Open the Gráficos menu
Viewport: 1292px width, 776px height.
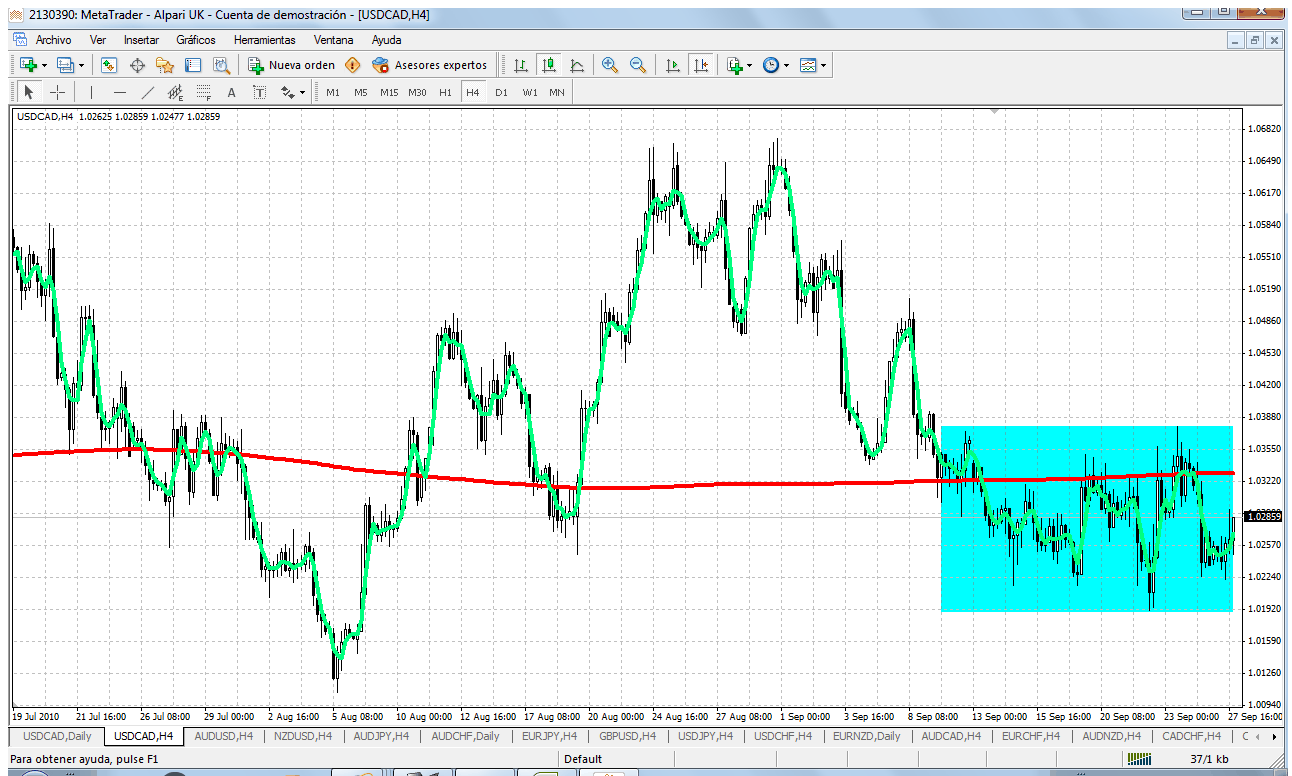click(196, 40)
